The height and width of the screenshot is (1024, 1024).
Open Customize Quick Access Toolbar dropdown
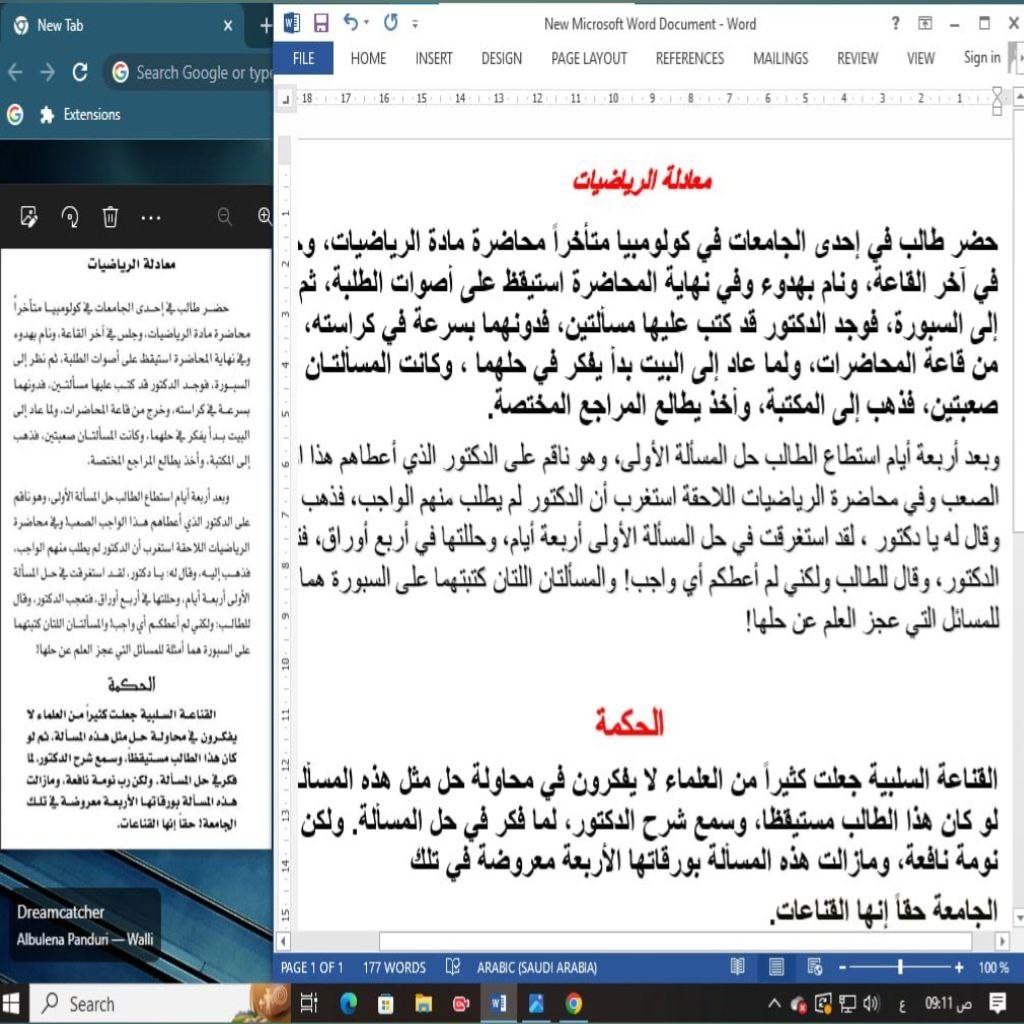tap(415, 24)
